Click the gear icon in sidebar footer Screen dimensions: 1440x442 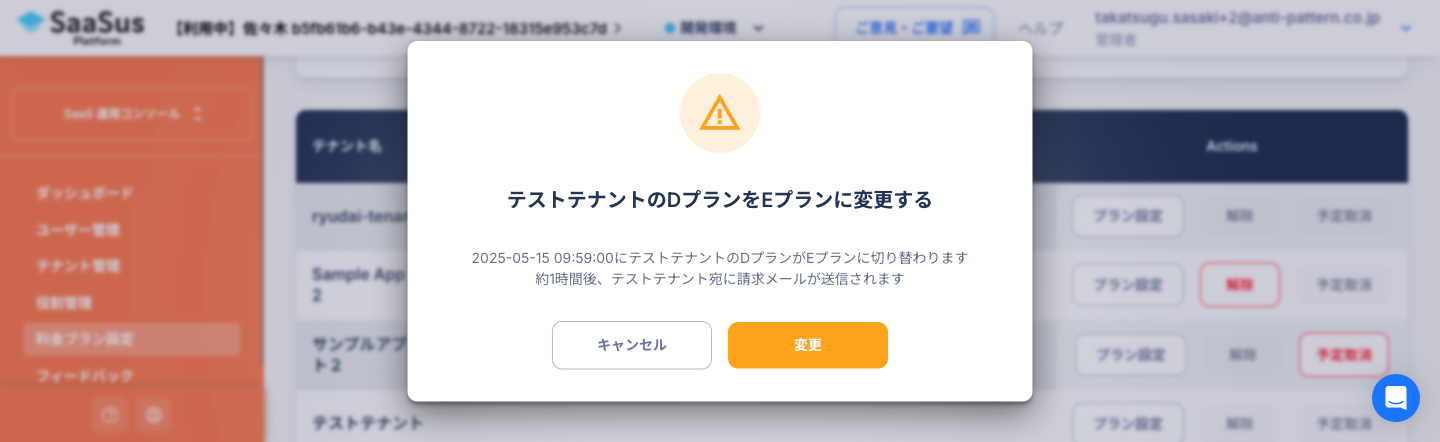153,414
